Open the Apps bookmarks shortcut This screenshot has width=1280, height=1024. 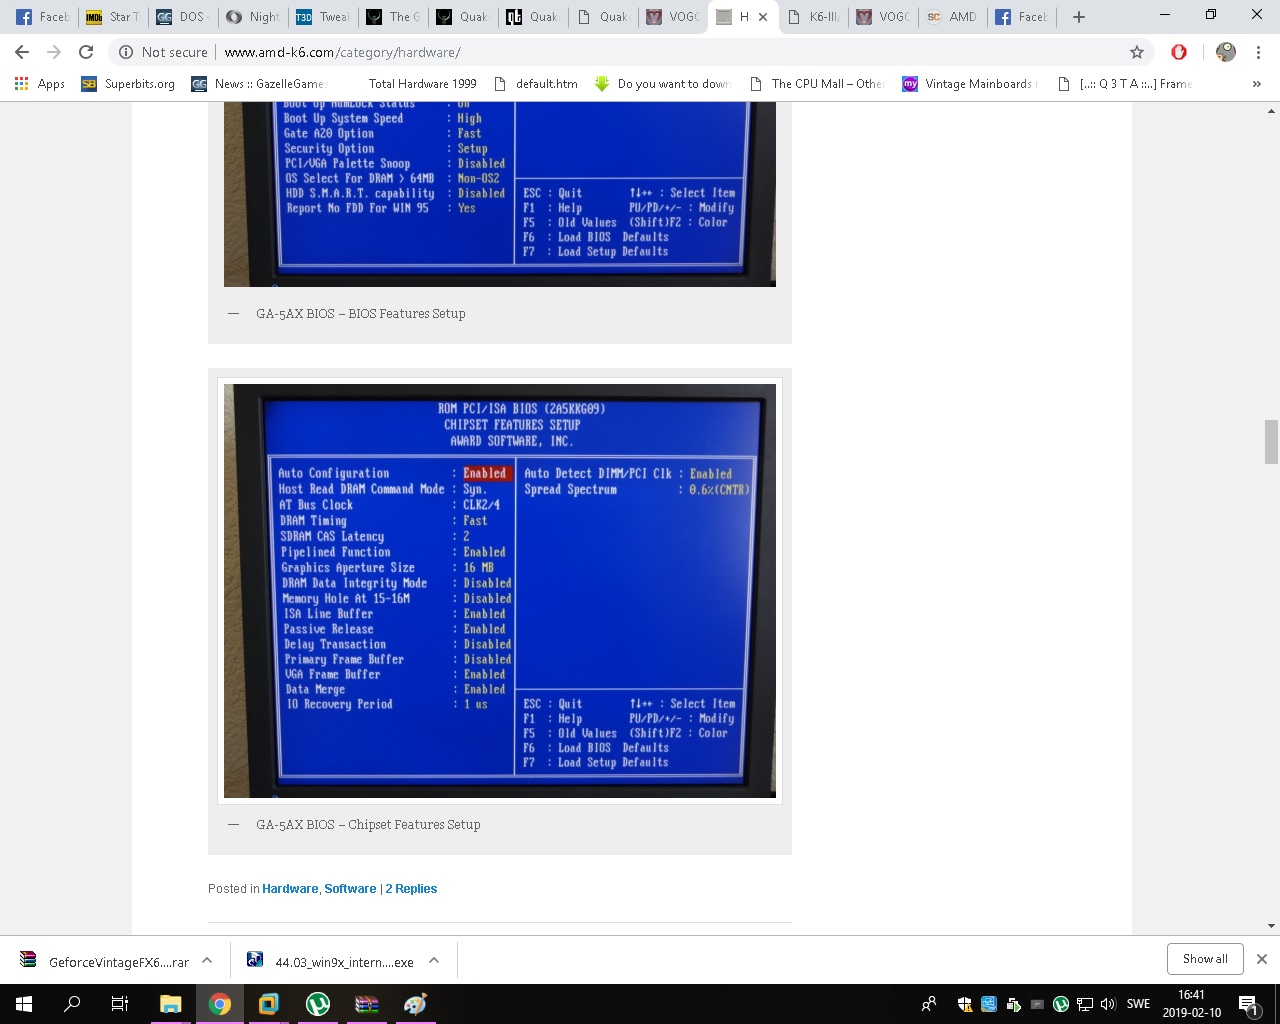tap(40, 84)
